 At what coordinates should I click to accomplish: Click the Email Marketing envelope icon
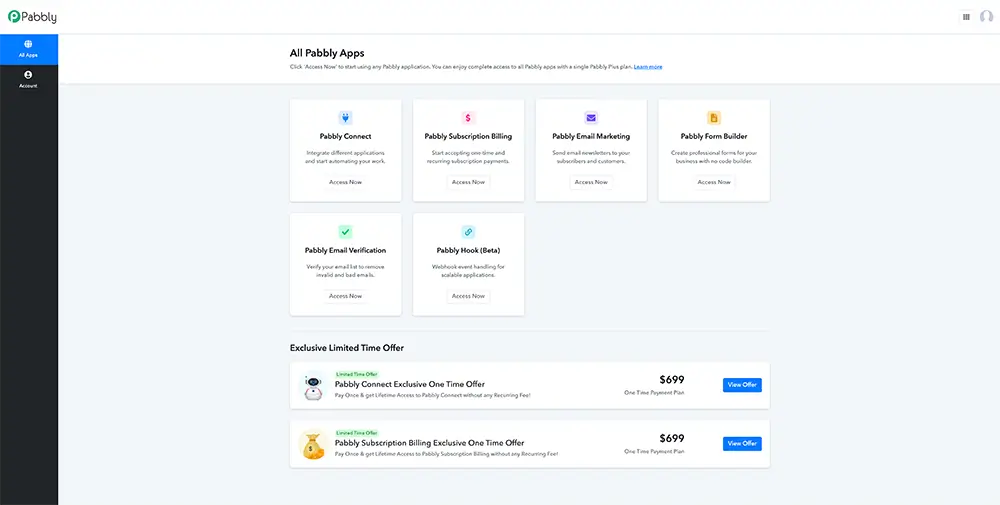591,118
